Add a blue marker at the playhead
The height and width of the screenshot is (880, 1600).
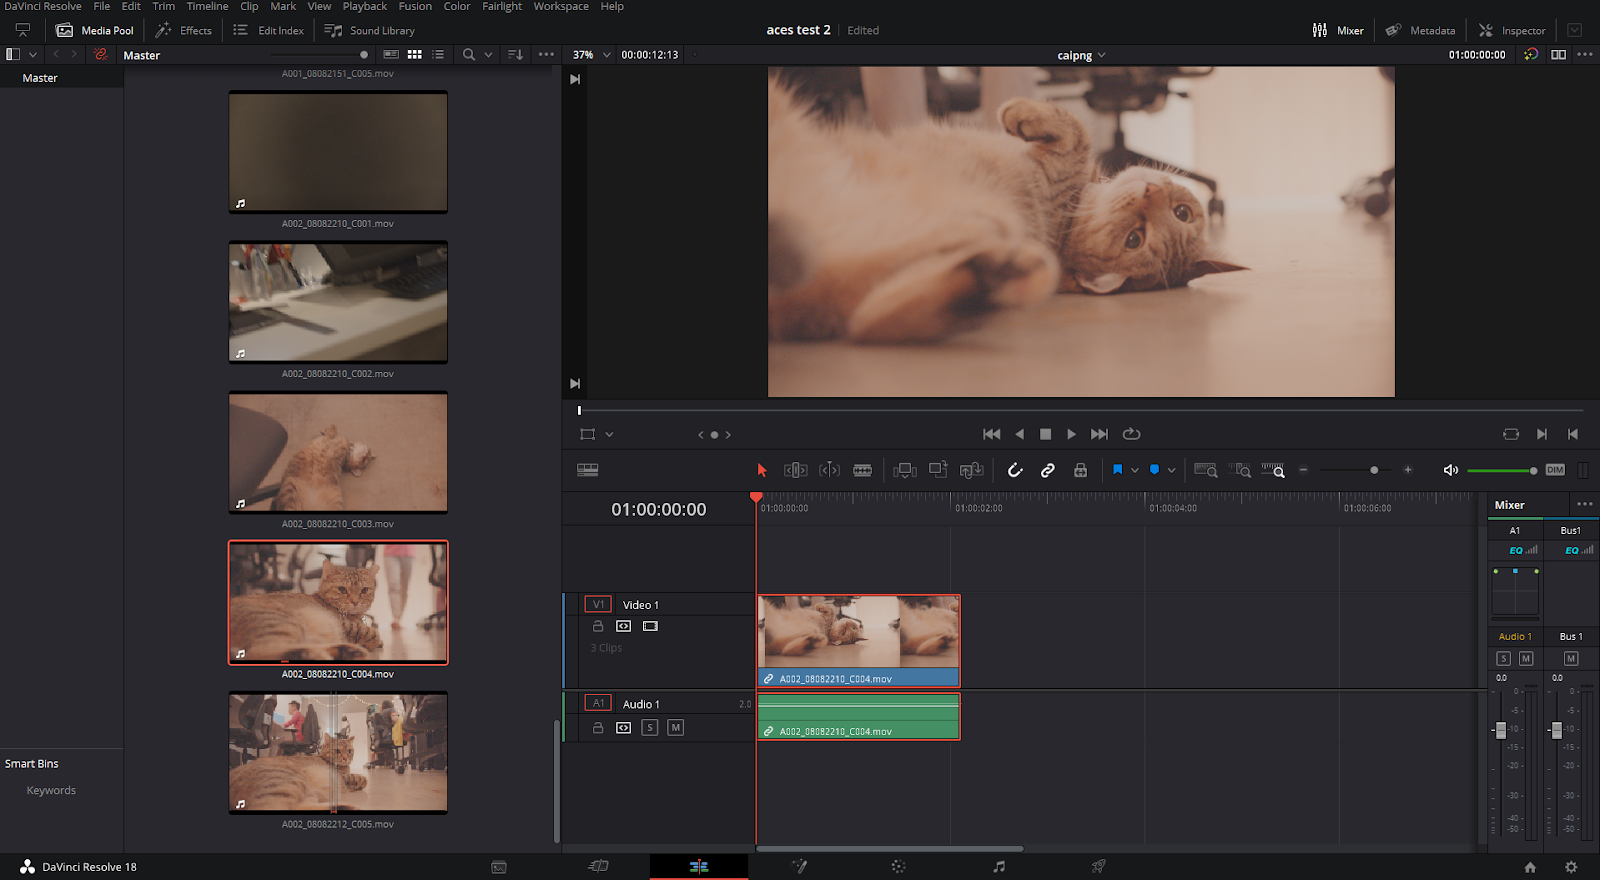click(1155, 470)
